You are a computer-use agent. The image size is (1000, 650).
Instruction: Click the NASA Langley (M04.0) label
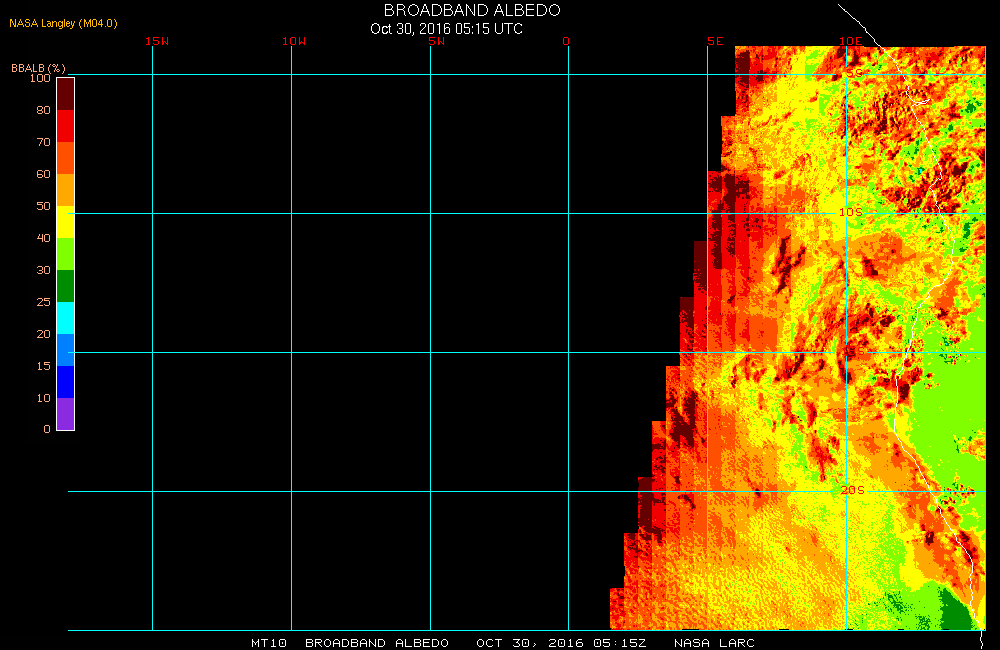pos(63,22)
